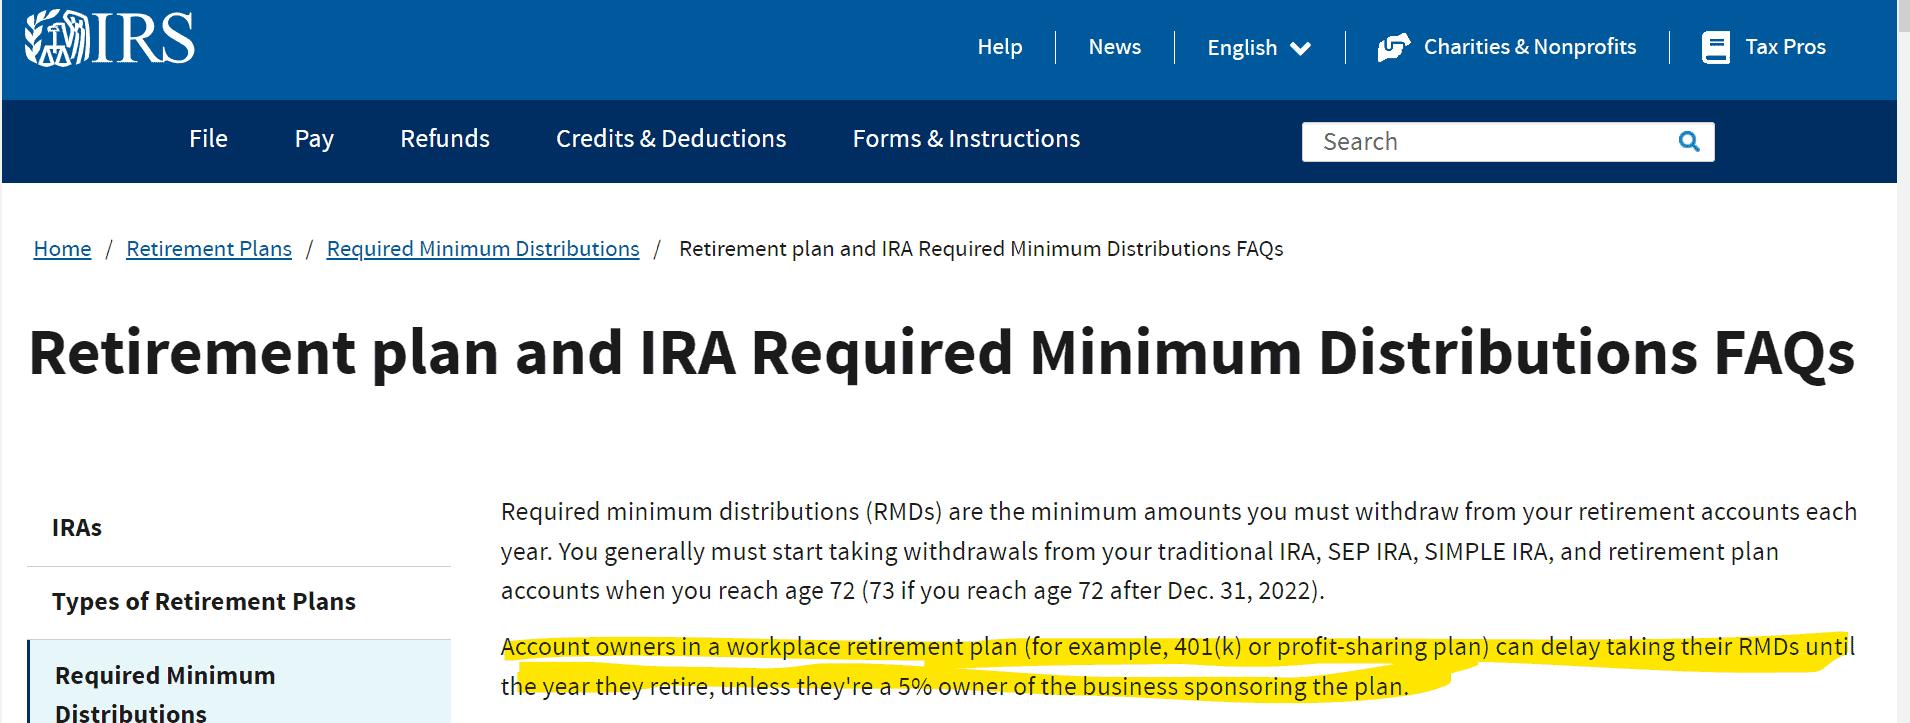
Task: Expand the English language dropdown chevron
Action: click(x=1300, y=48)
